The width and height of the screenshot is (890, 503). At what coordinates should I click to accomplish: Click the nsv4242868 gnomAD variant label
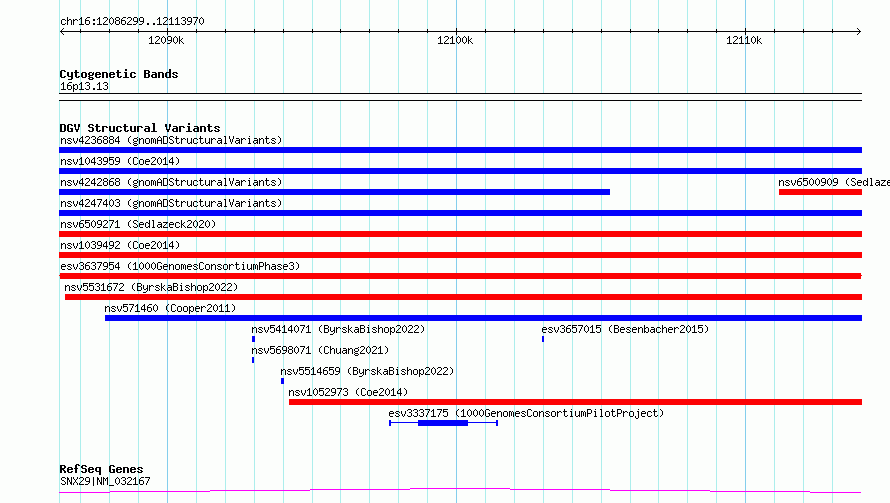[x=171, y=182]
